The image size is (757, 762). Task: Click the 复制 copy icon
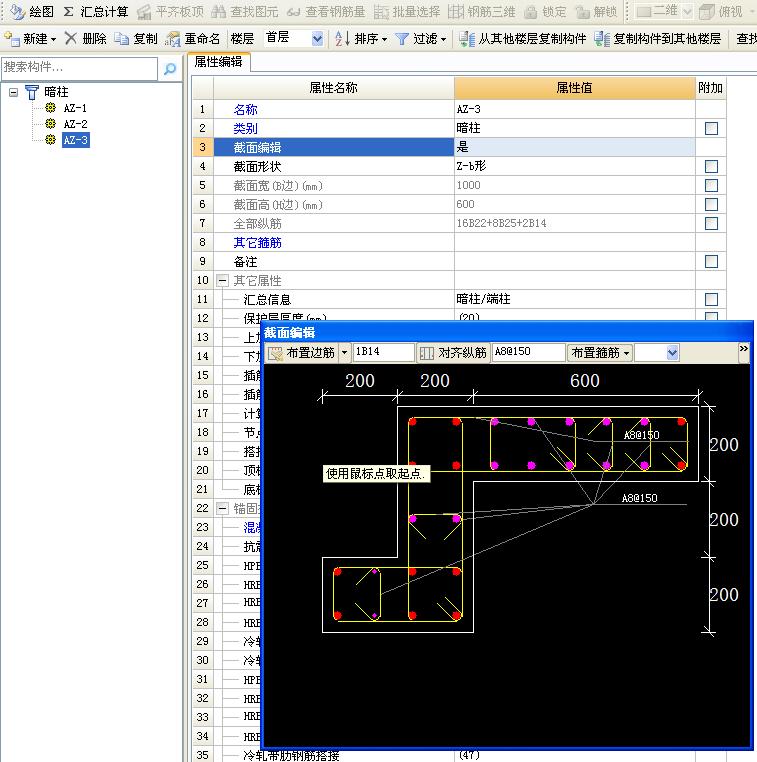(x=121, y=38)
